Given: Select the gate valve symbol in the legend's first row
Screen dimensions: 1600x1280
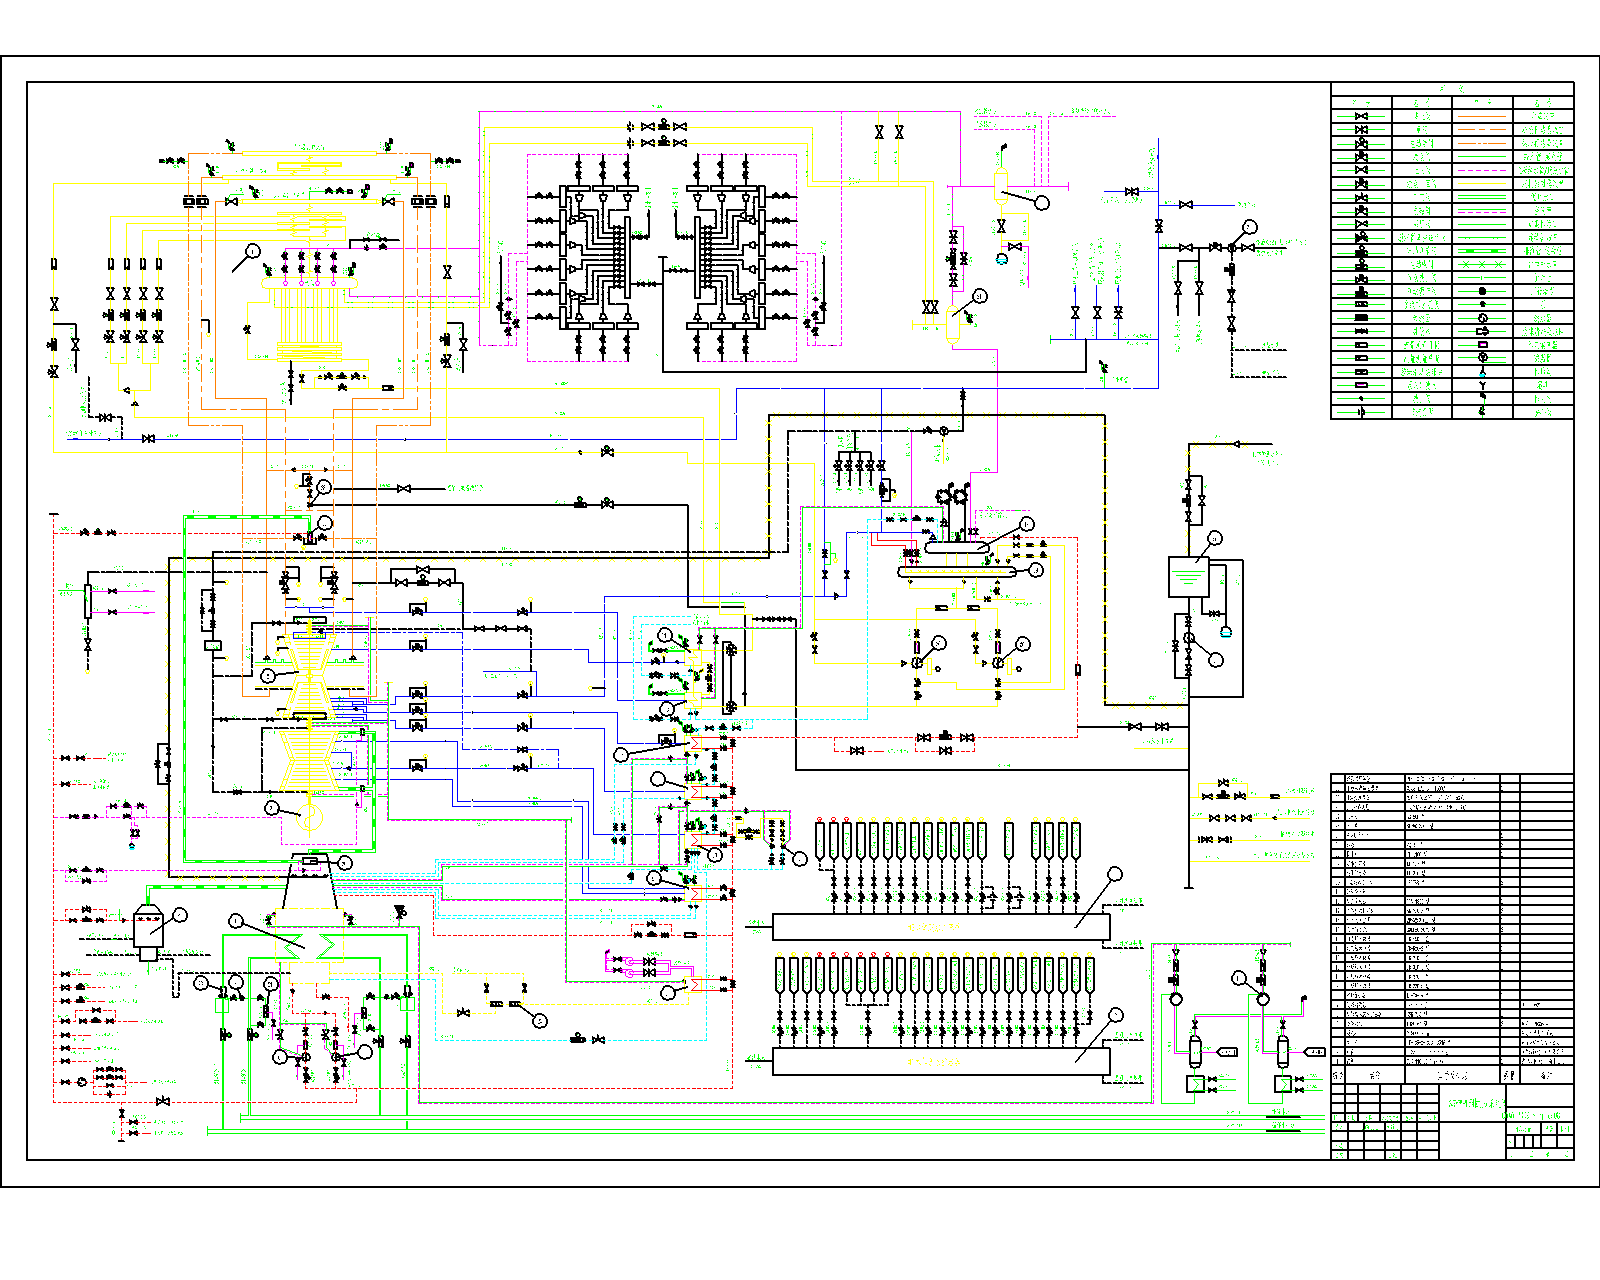Looking at the screenshot, I should point(1361,116).
